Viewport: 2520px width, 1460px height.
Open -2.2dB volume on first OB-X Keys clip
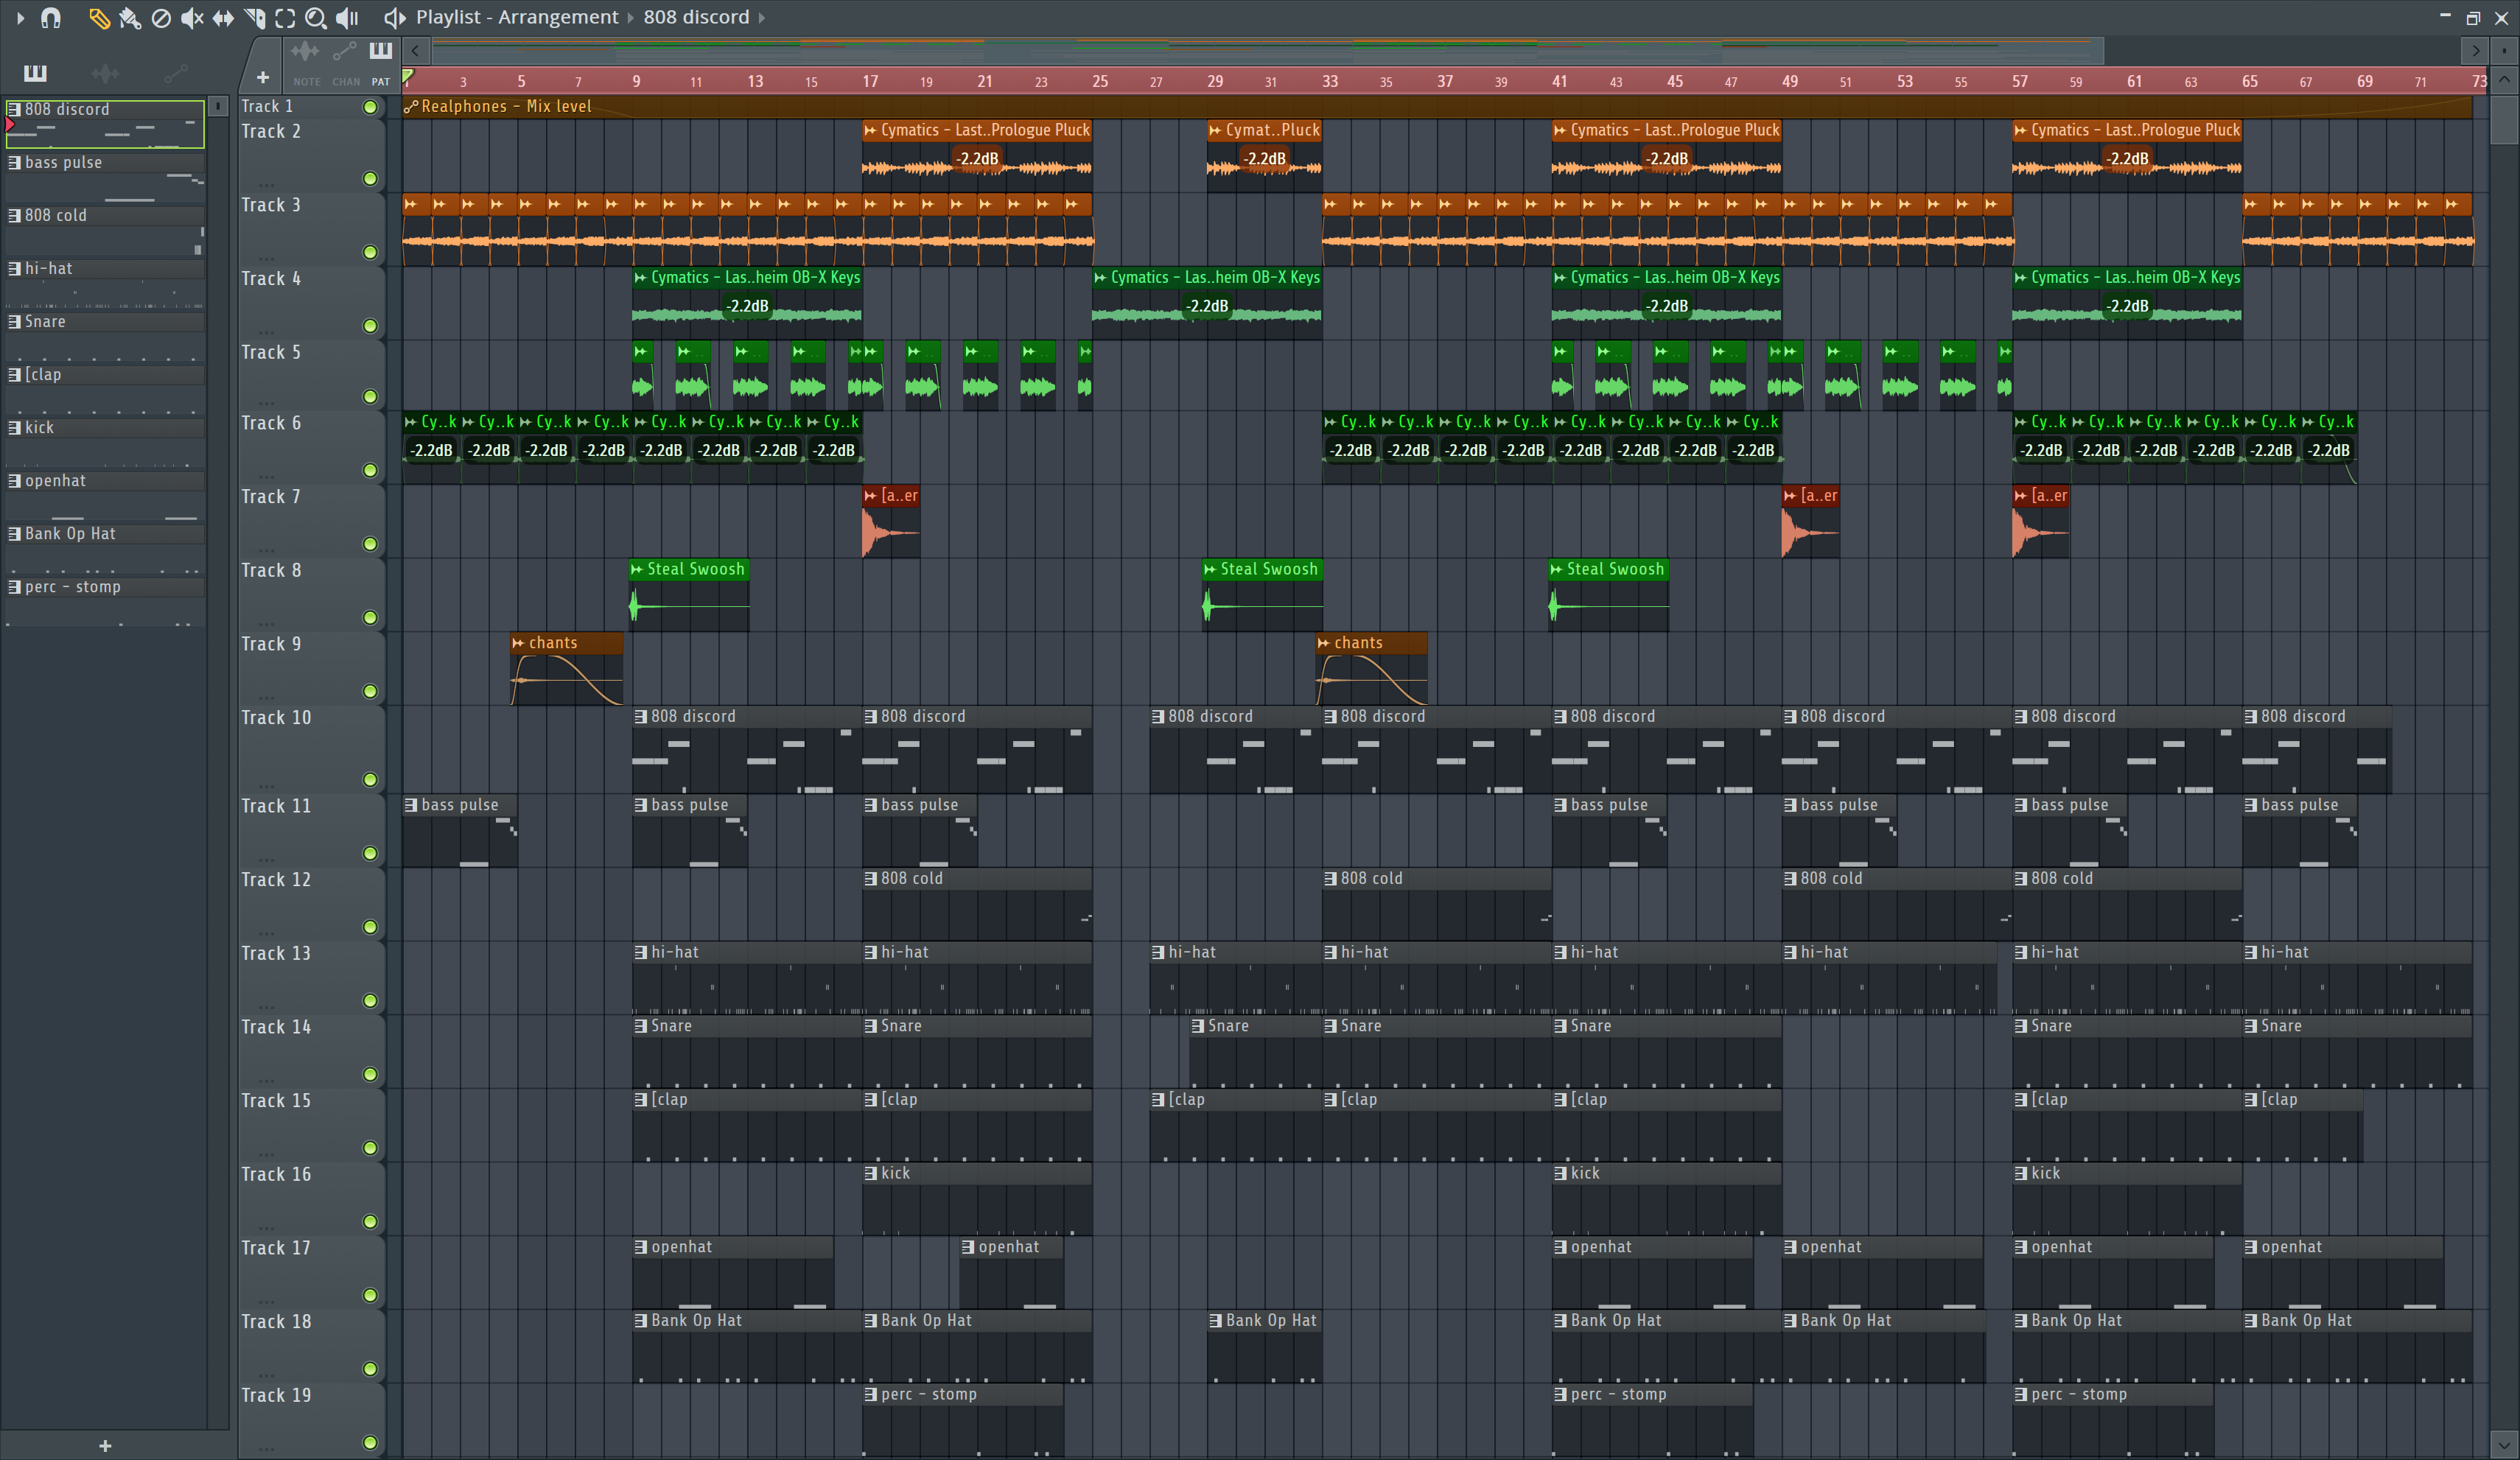[x=747, y=306]
